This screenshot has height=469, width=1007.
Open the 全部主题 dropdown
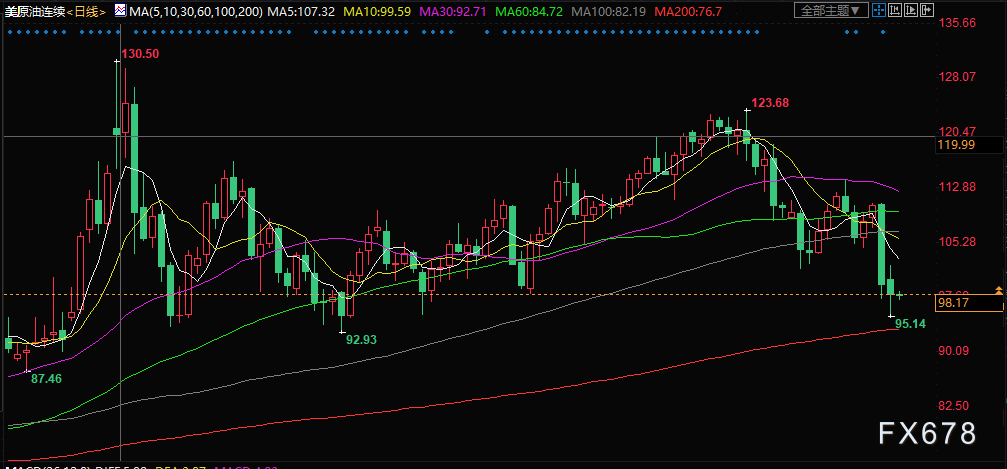point(831,10)
